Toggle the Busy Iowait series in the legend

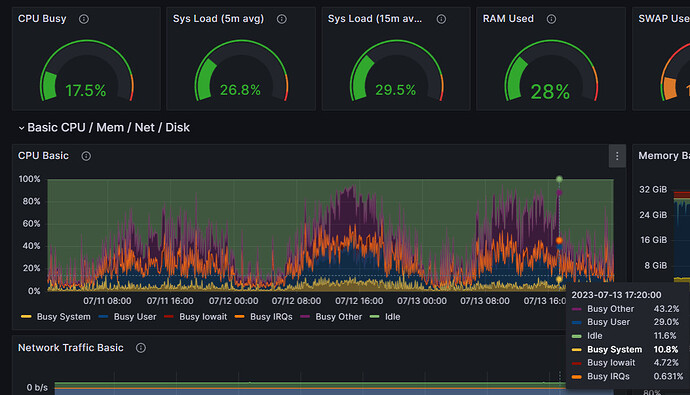(195, 317)
